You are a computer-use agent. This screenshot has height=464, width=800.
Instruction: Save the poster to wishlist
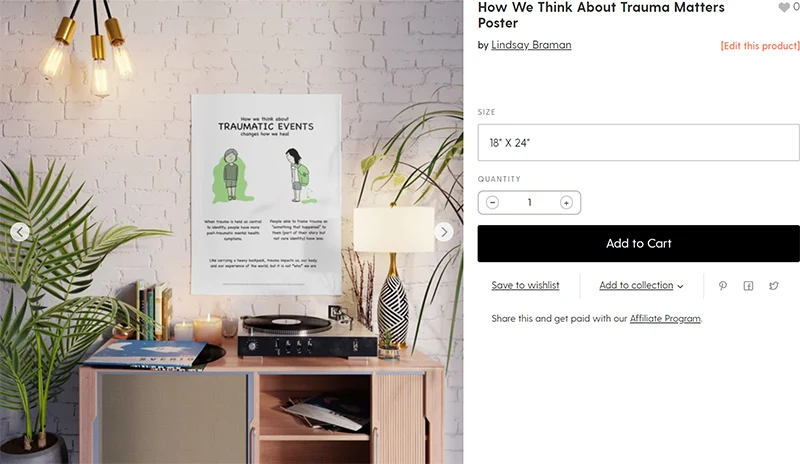(x=525, y=285)
